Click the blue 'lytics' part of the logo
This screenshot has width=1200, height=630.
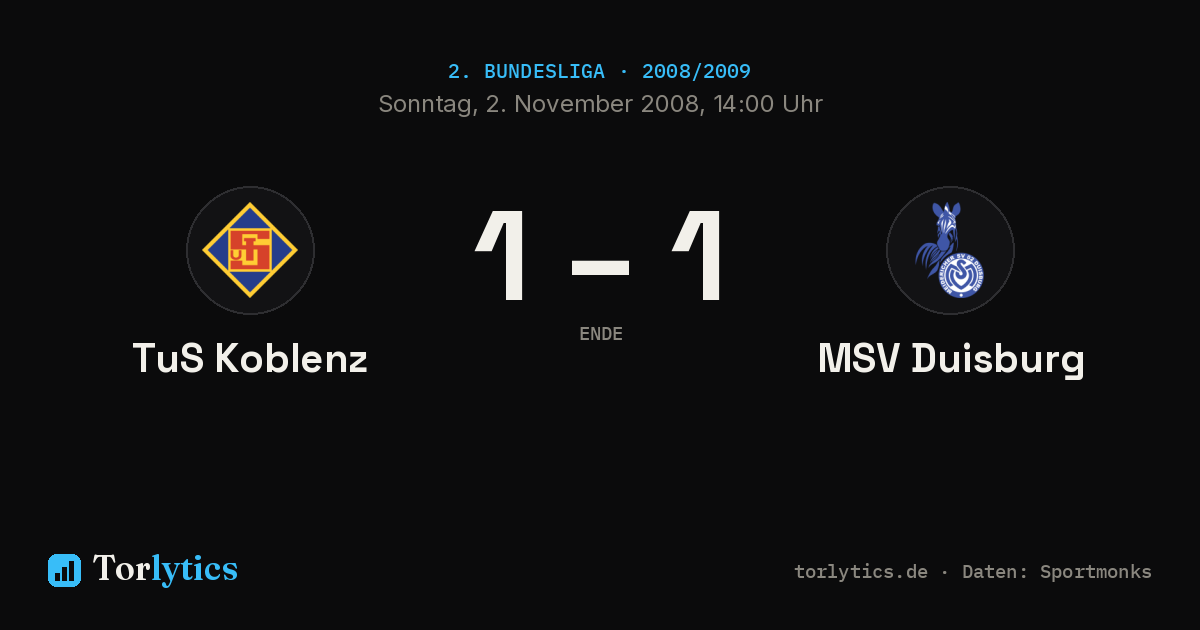click(194, 570)
